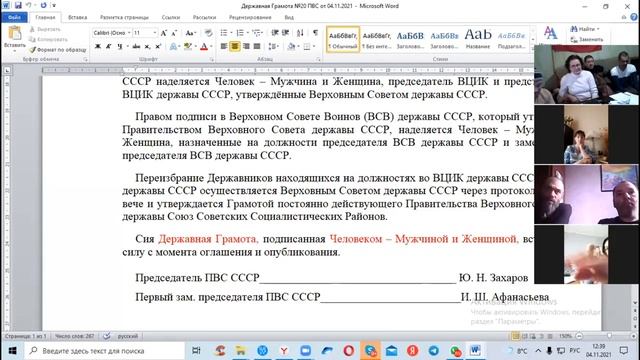Screen dimensions: 640x360
Task: Open the Файл menu tab
Action: 14,18
